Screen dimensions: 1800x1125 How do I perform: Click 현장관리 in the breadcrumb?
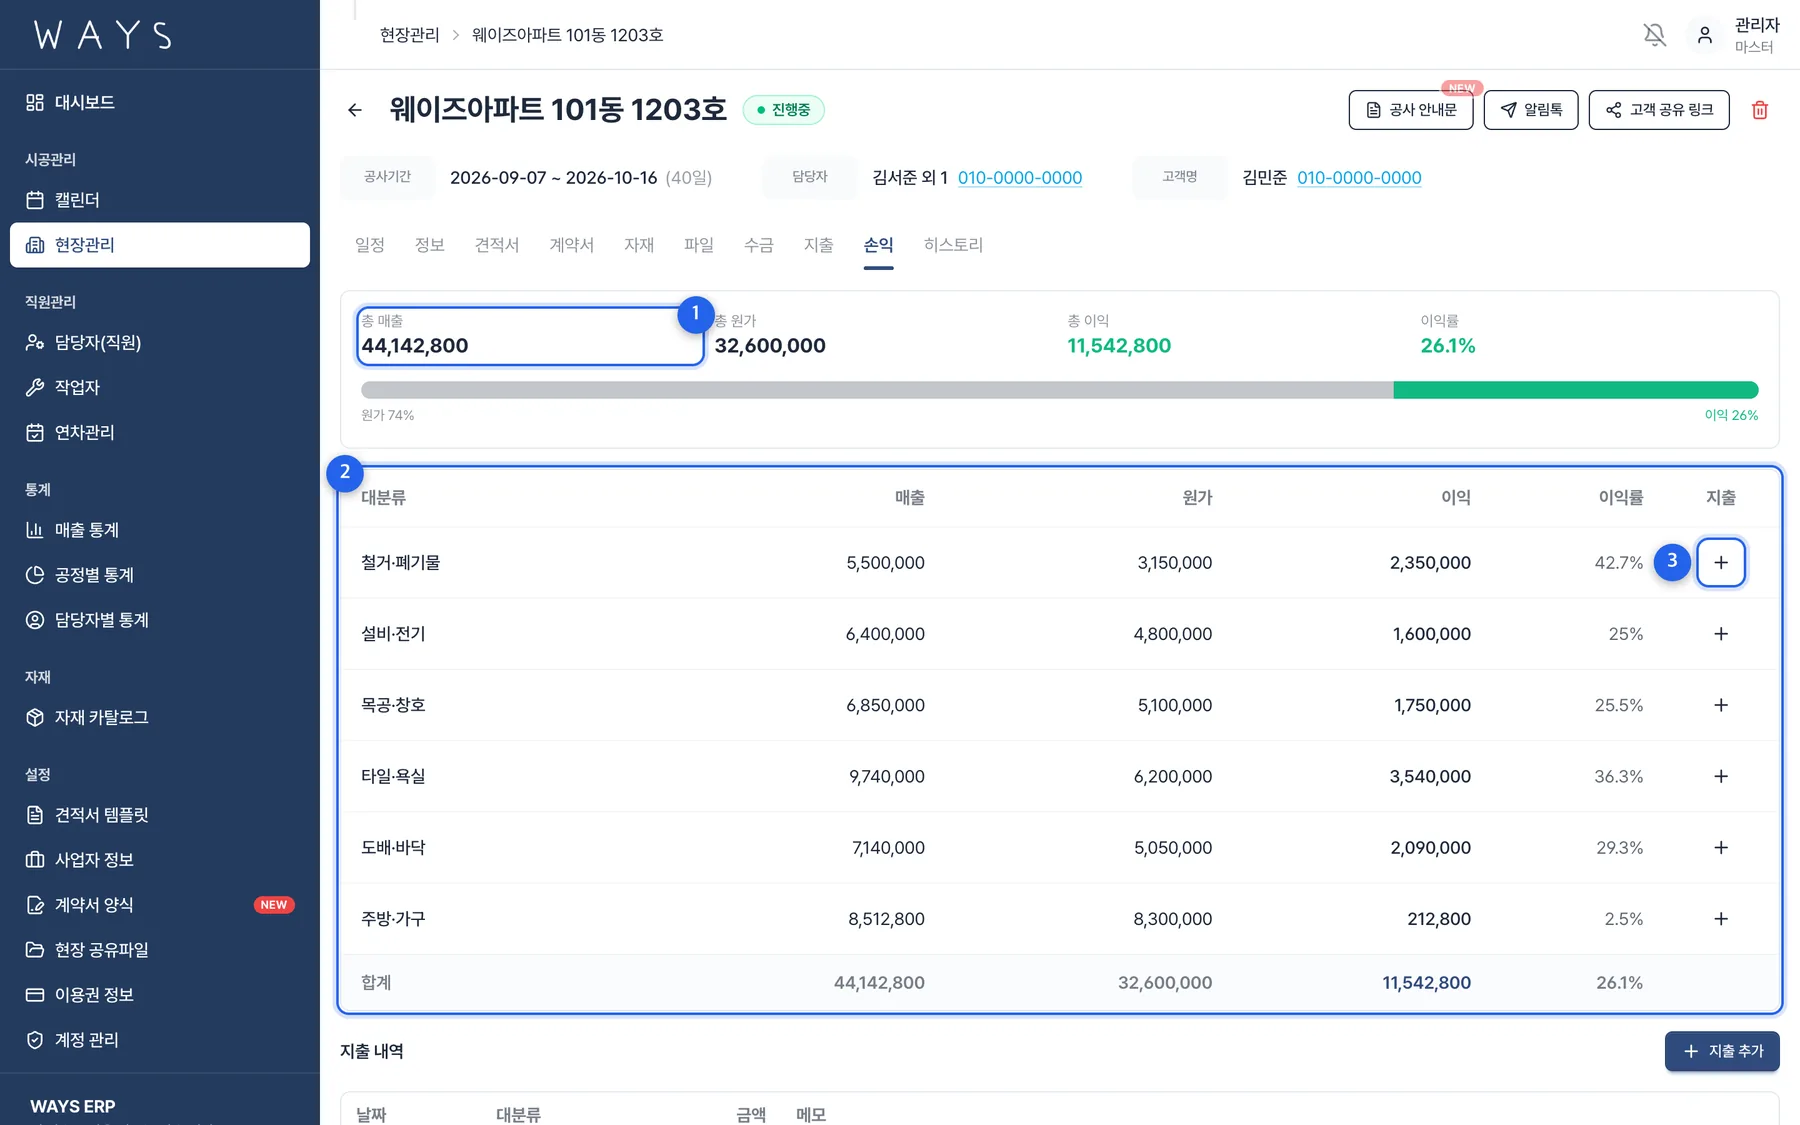click(x=410, y=35)
